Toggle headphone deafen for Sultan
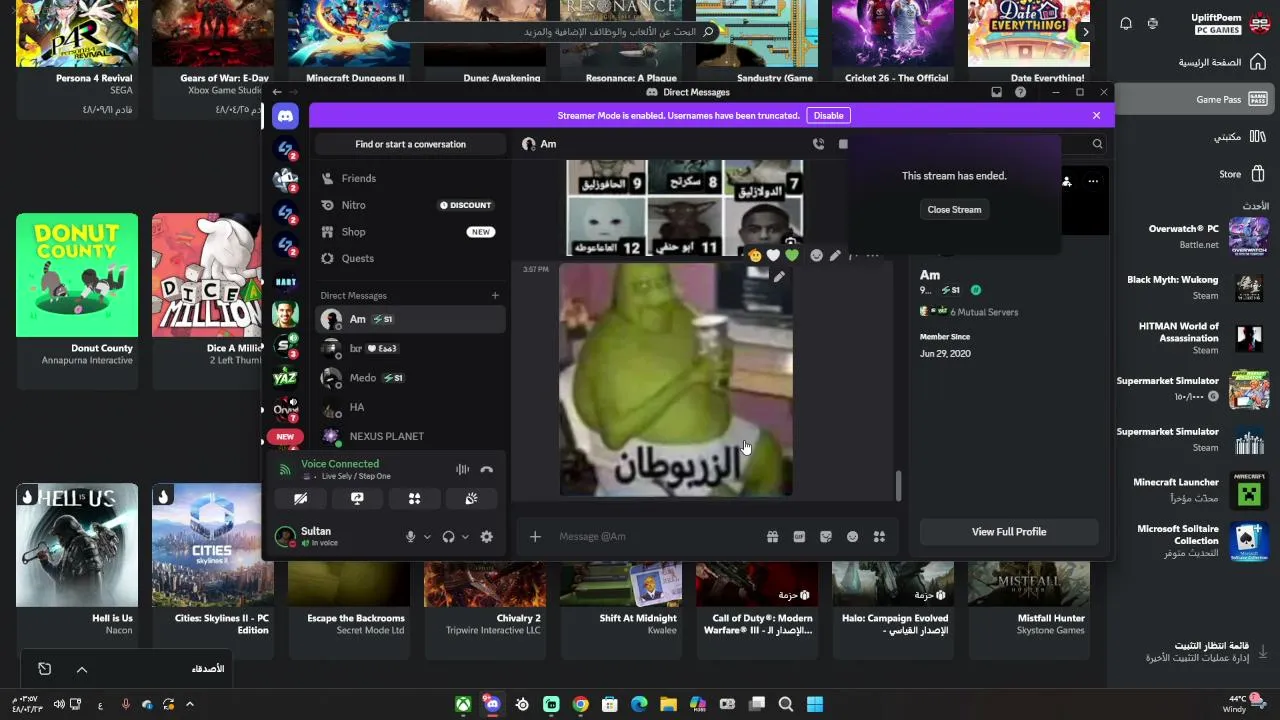 click(x=448, y=537)
